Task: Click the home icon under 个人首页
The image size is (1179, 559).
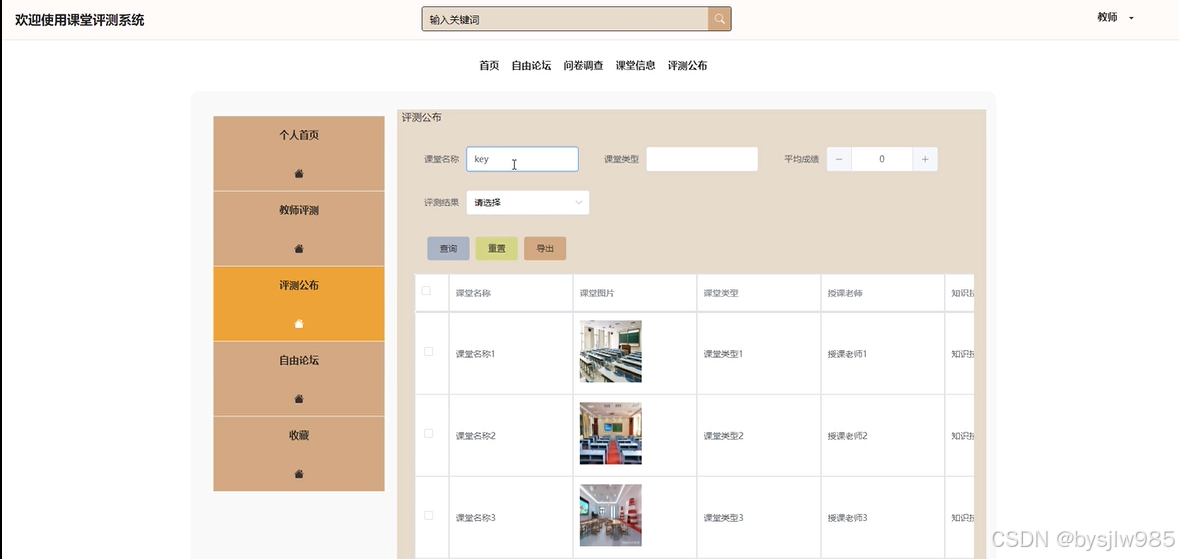Action: point(299,174)
